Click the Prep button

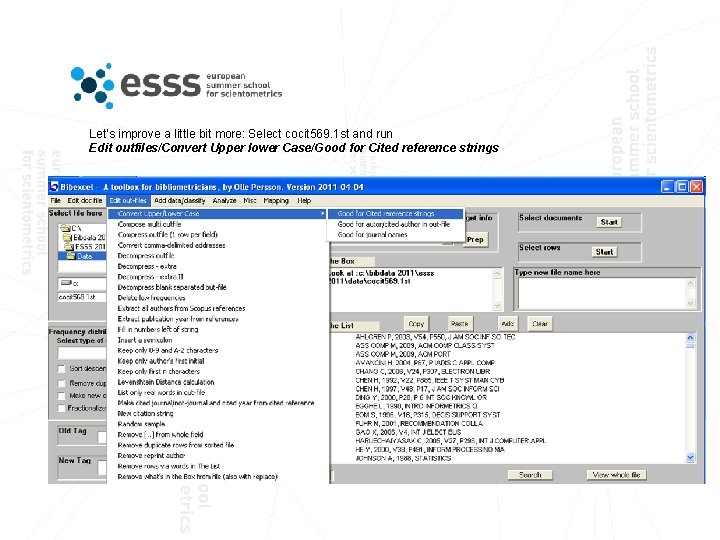coord(475,239)
